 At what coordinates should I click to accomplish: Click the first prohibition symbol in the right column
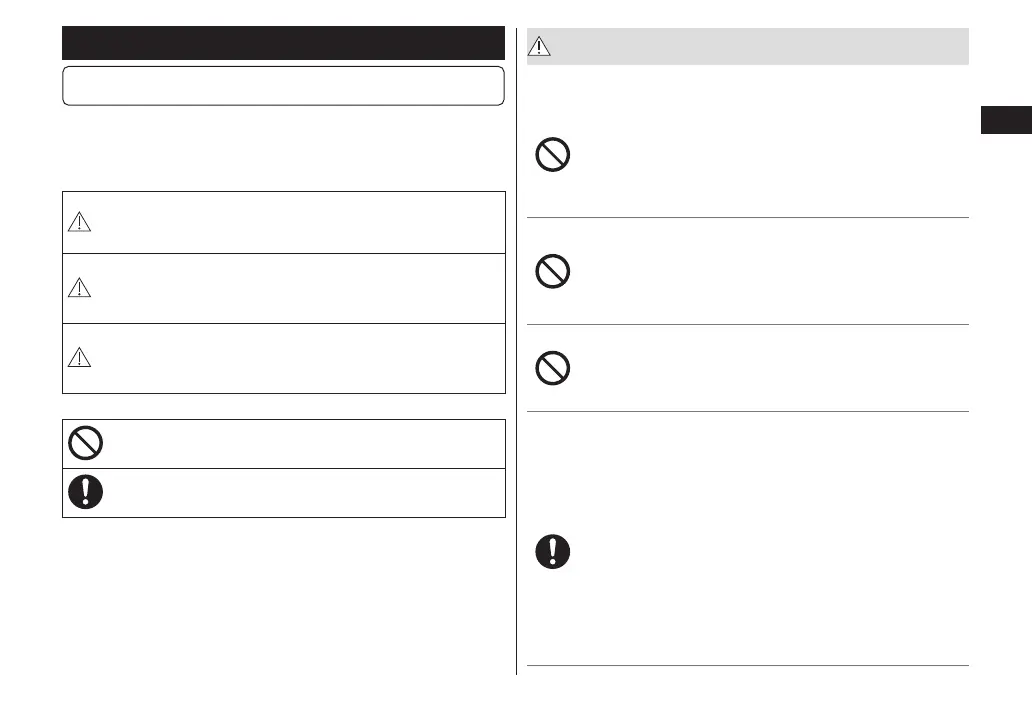click(x=553, y=156)
